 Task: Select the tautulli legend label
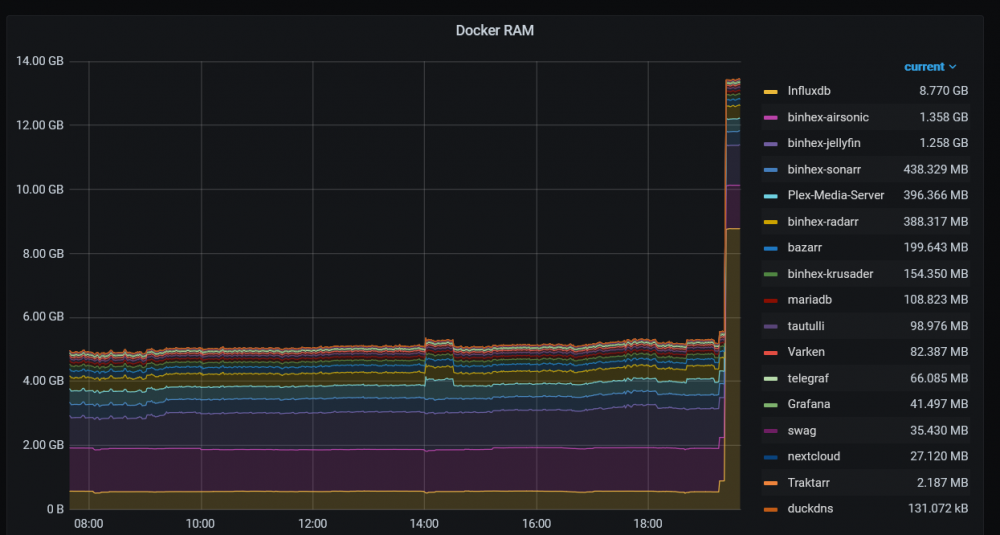click(x=805, y=326)
